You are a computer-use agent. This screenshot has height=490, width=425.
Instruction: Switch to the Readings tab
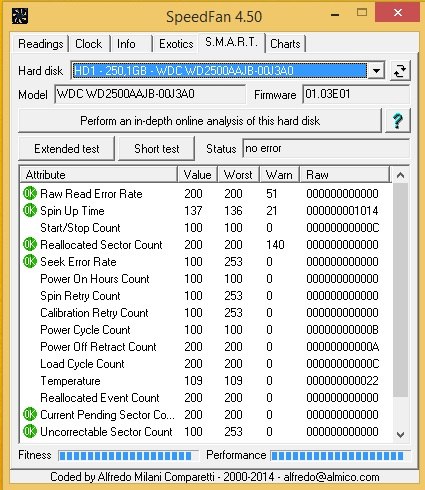click(41, 44)
